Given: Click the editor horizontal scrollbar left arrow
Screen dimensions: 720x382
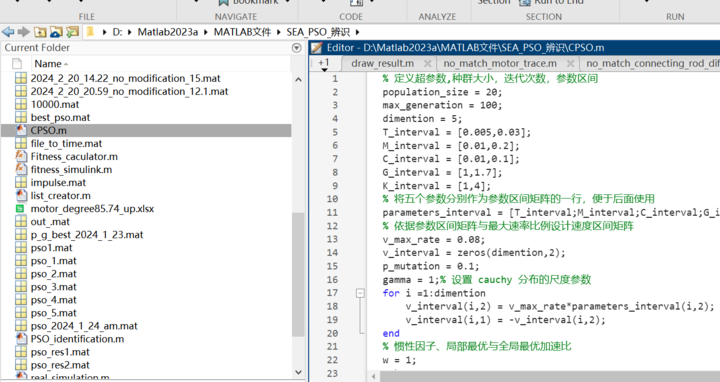Looking at the screenshot, I should click(x=373, y=376).
